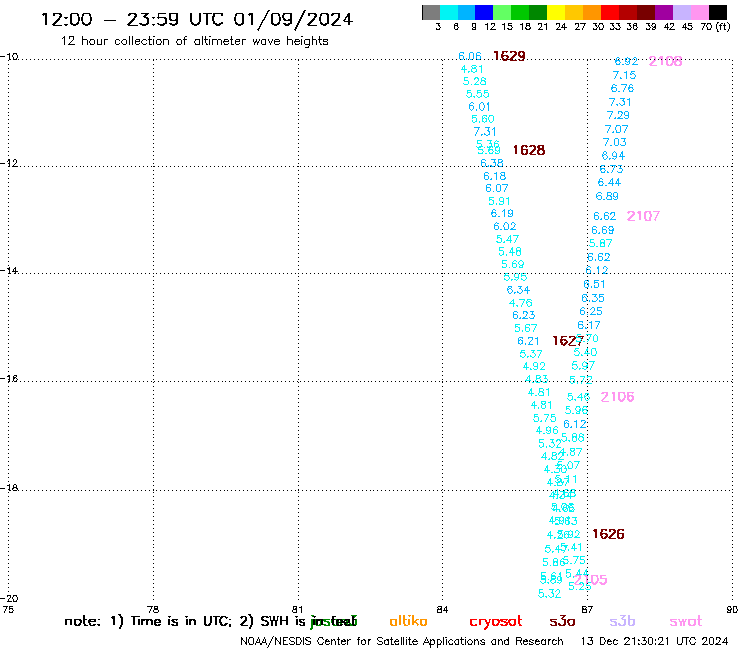740x650 pixels.
Task: Click the 's3a' satellite legend label
Action: pyautogui.click(x=562, y=621)
